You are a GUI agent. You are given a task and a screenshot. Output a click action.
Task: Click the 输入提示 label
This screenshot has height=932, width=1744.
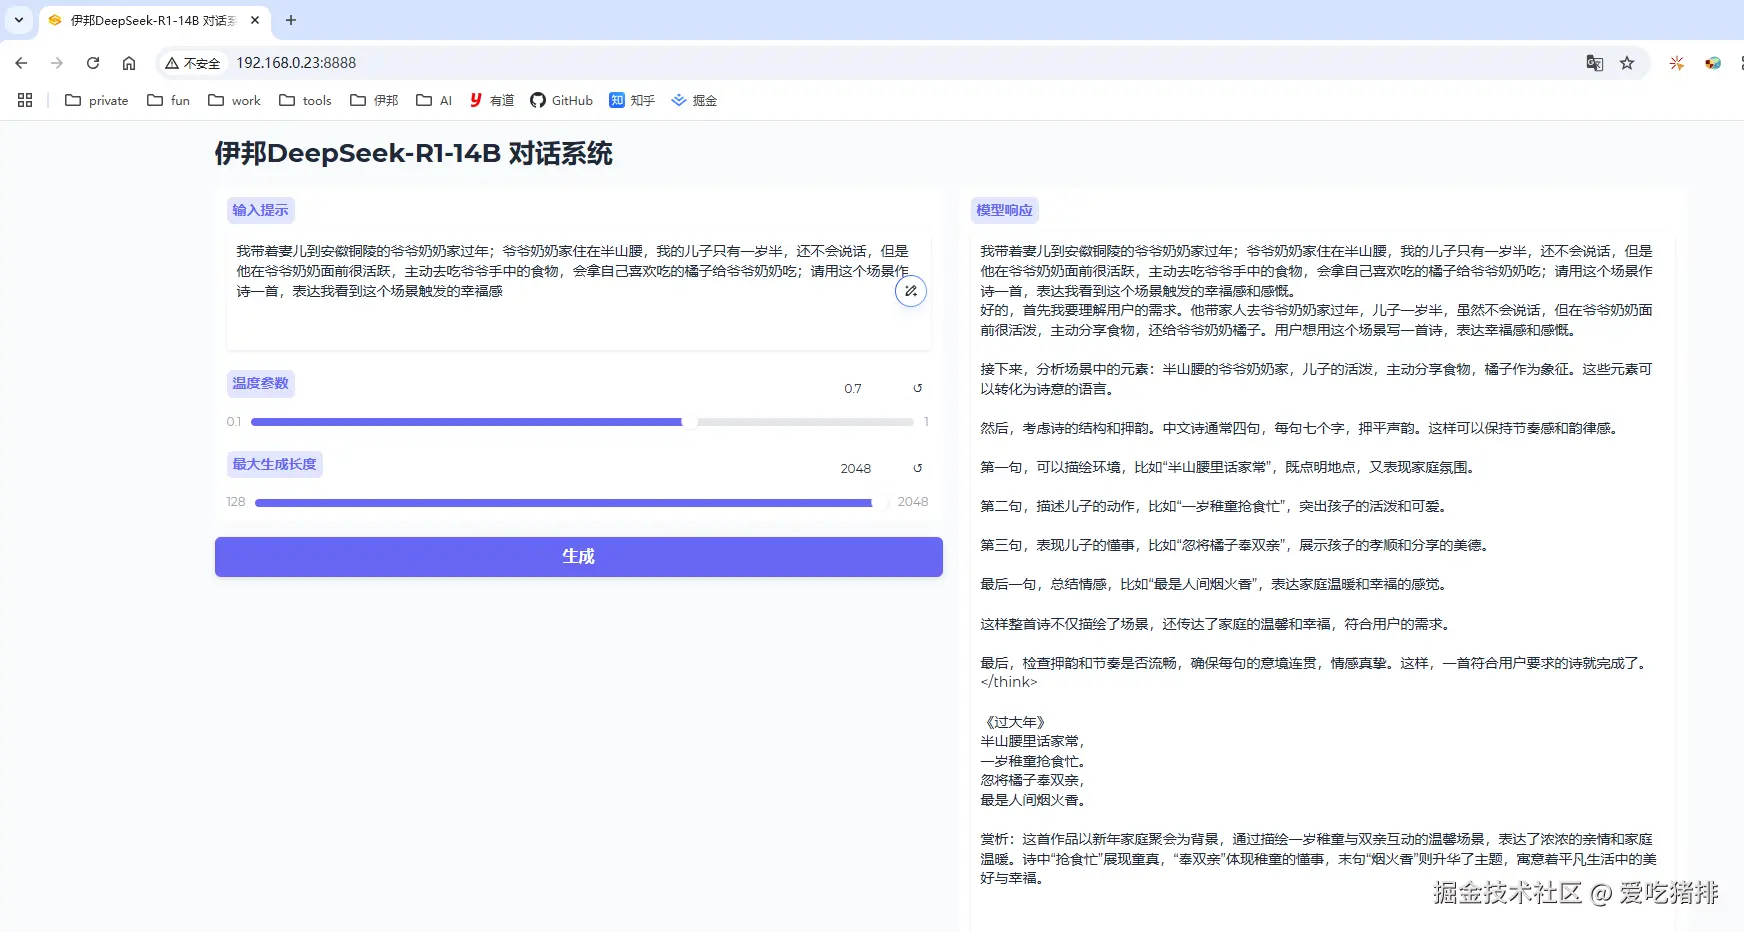[x=260, y=210]
